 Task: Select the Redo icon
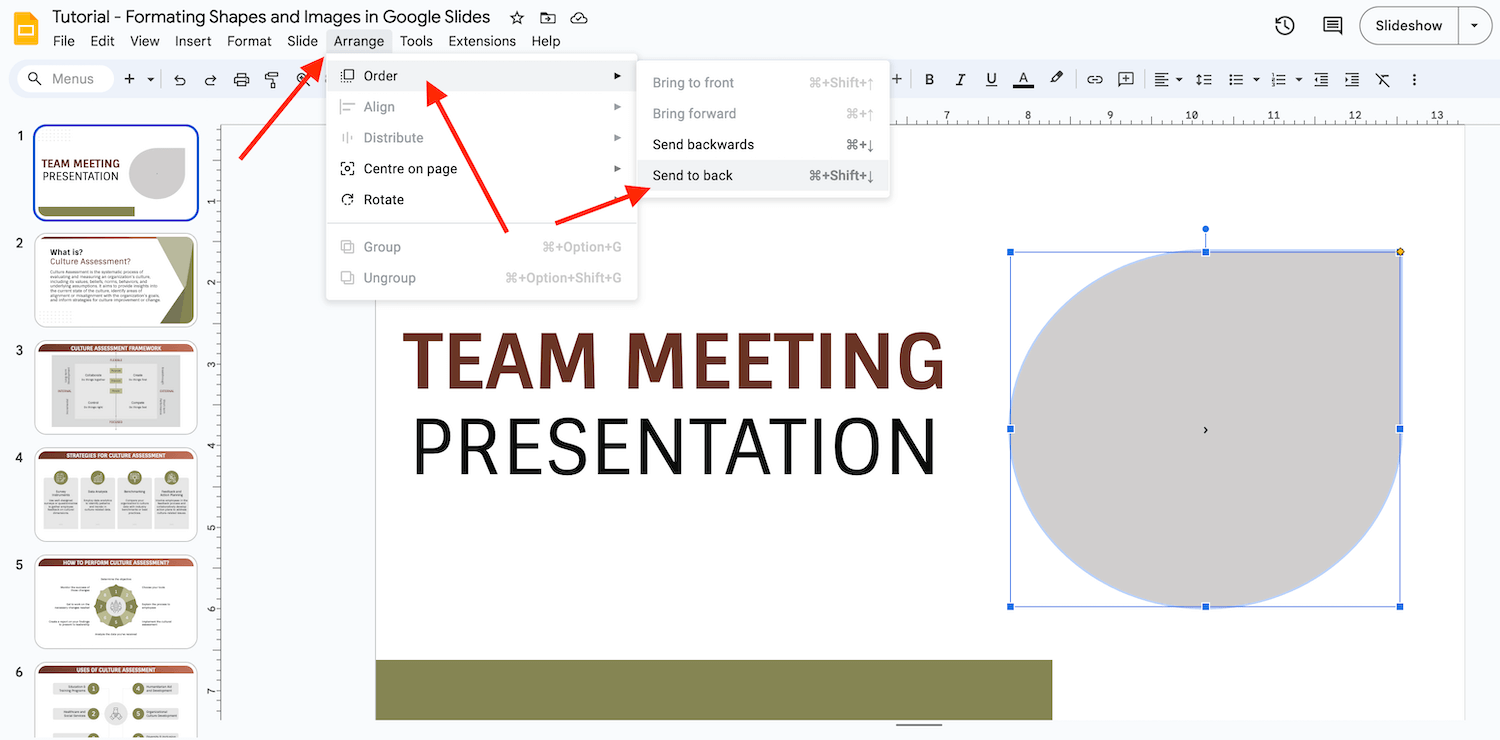click(x=211, y=79)
